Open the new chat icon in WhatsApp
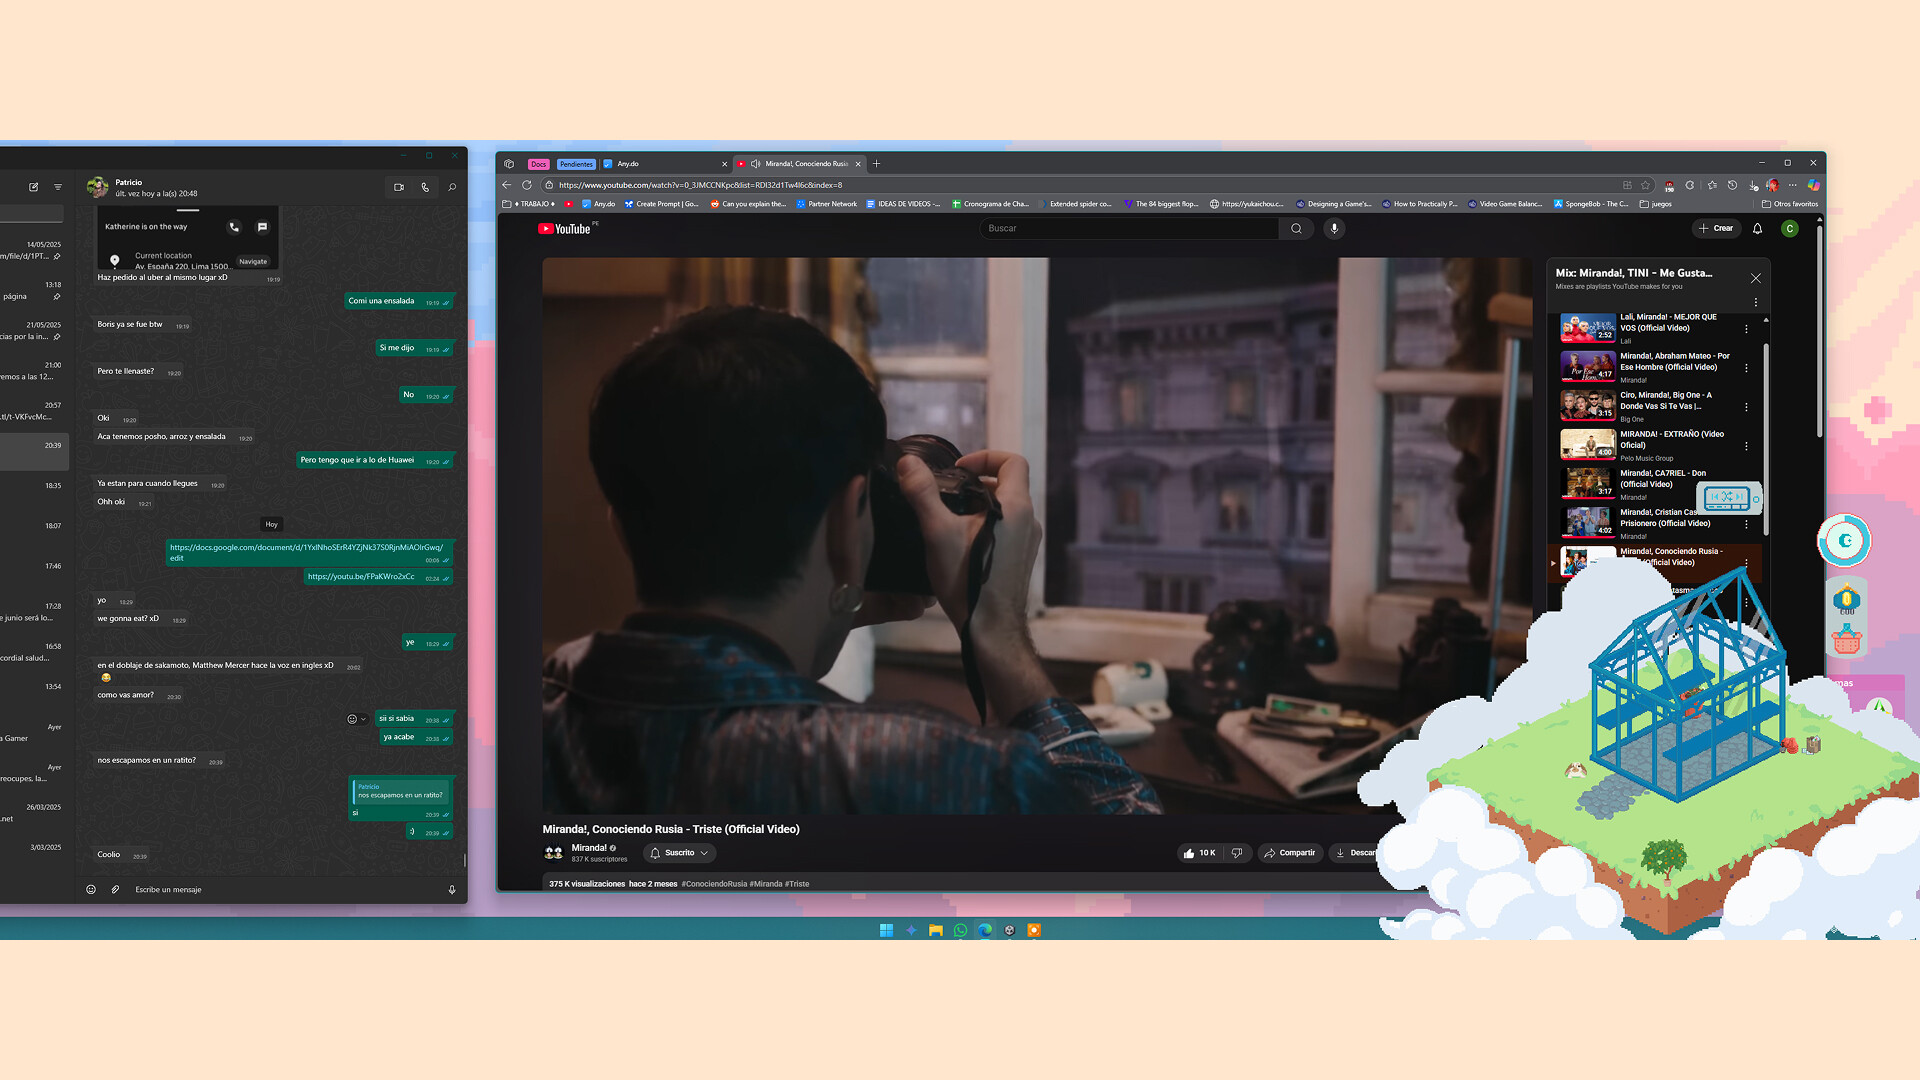Viewport: 1920px width, 1080px height. 33,187
